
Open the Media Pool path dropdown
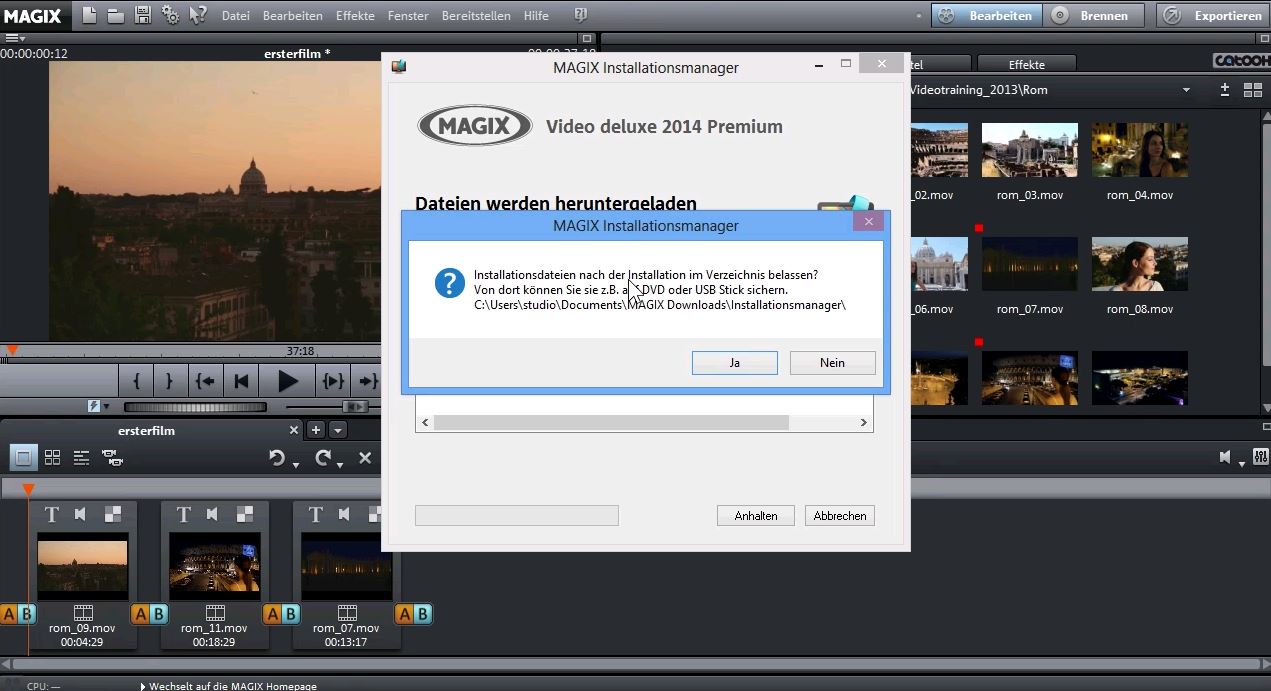tap(1186, 90)
